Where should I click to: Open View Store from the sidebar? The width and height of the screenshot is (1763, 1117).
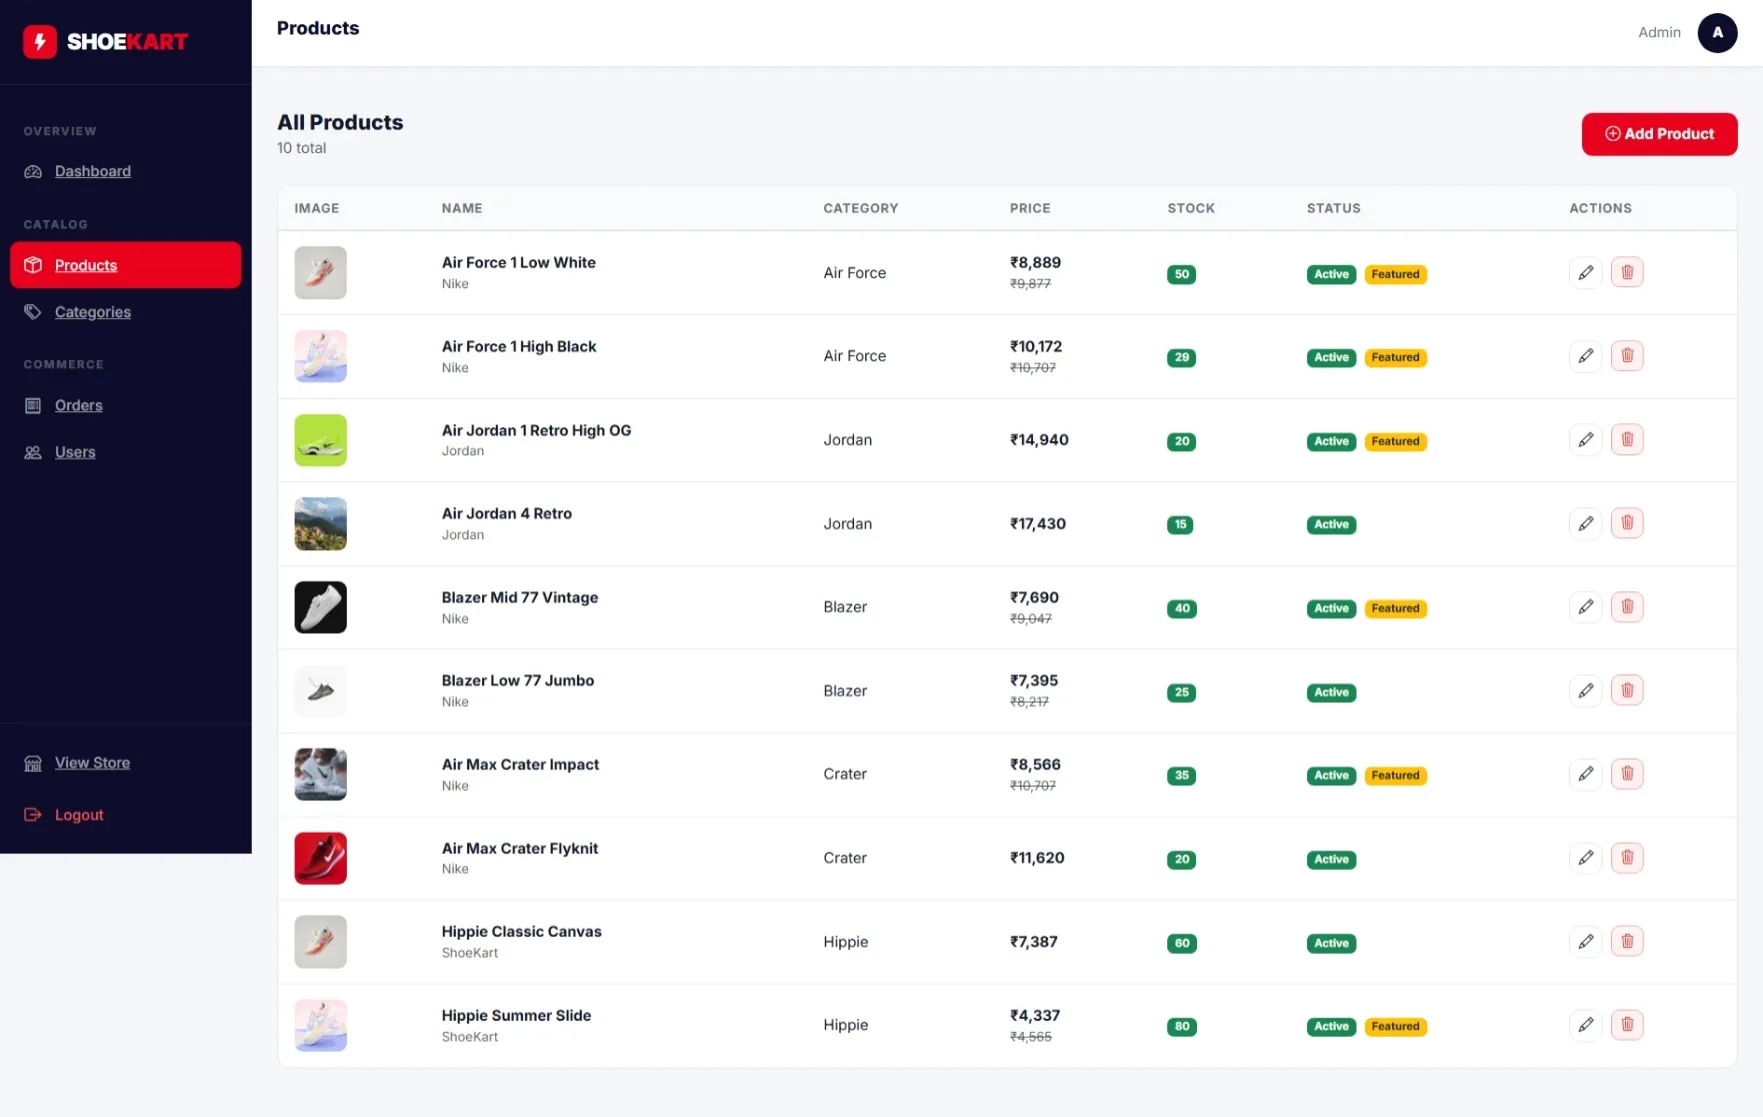[x=92, y=762]
